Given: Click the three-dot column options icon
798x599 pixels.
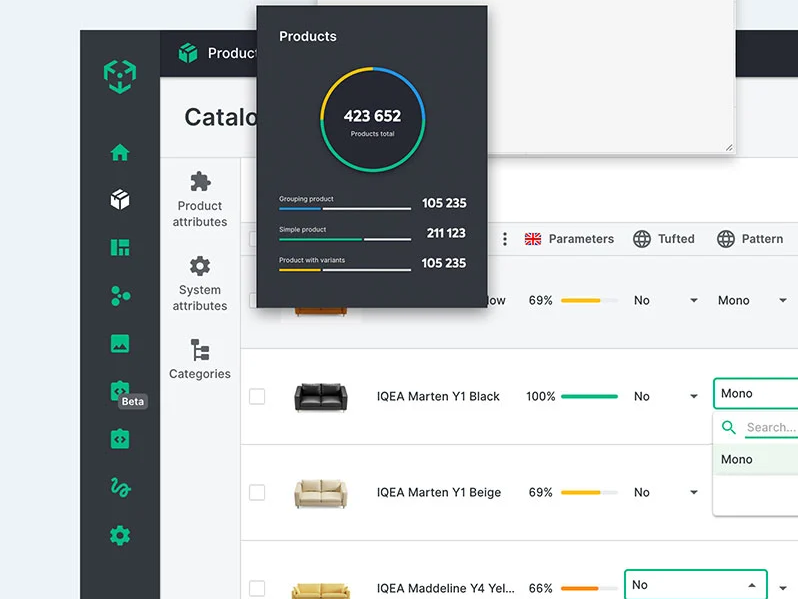Looking at the screenshot, I should tap(505, 239).
